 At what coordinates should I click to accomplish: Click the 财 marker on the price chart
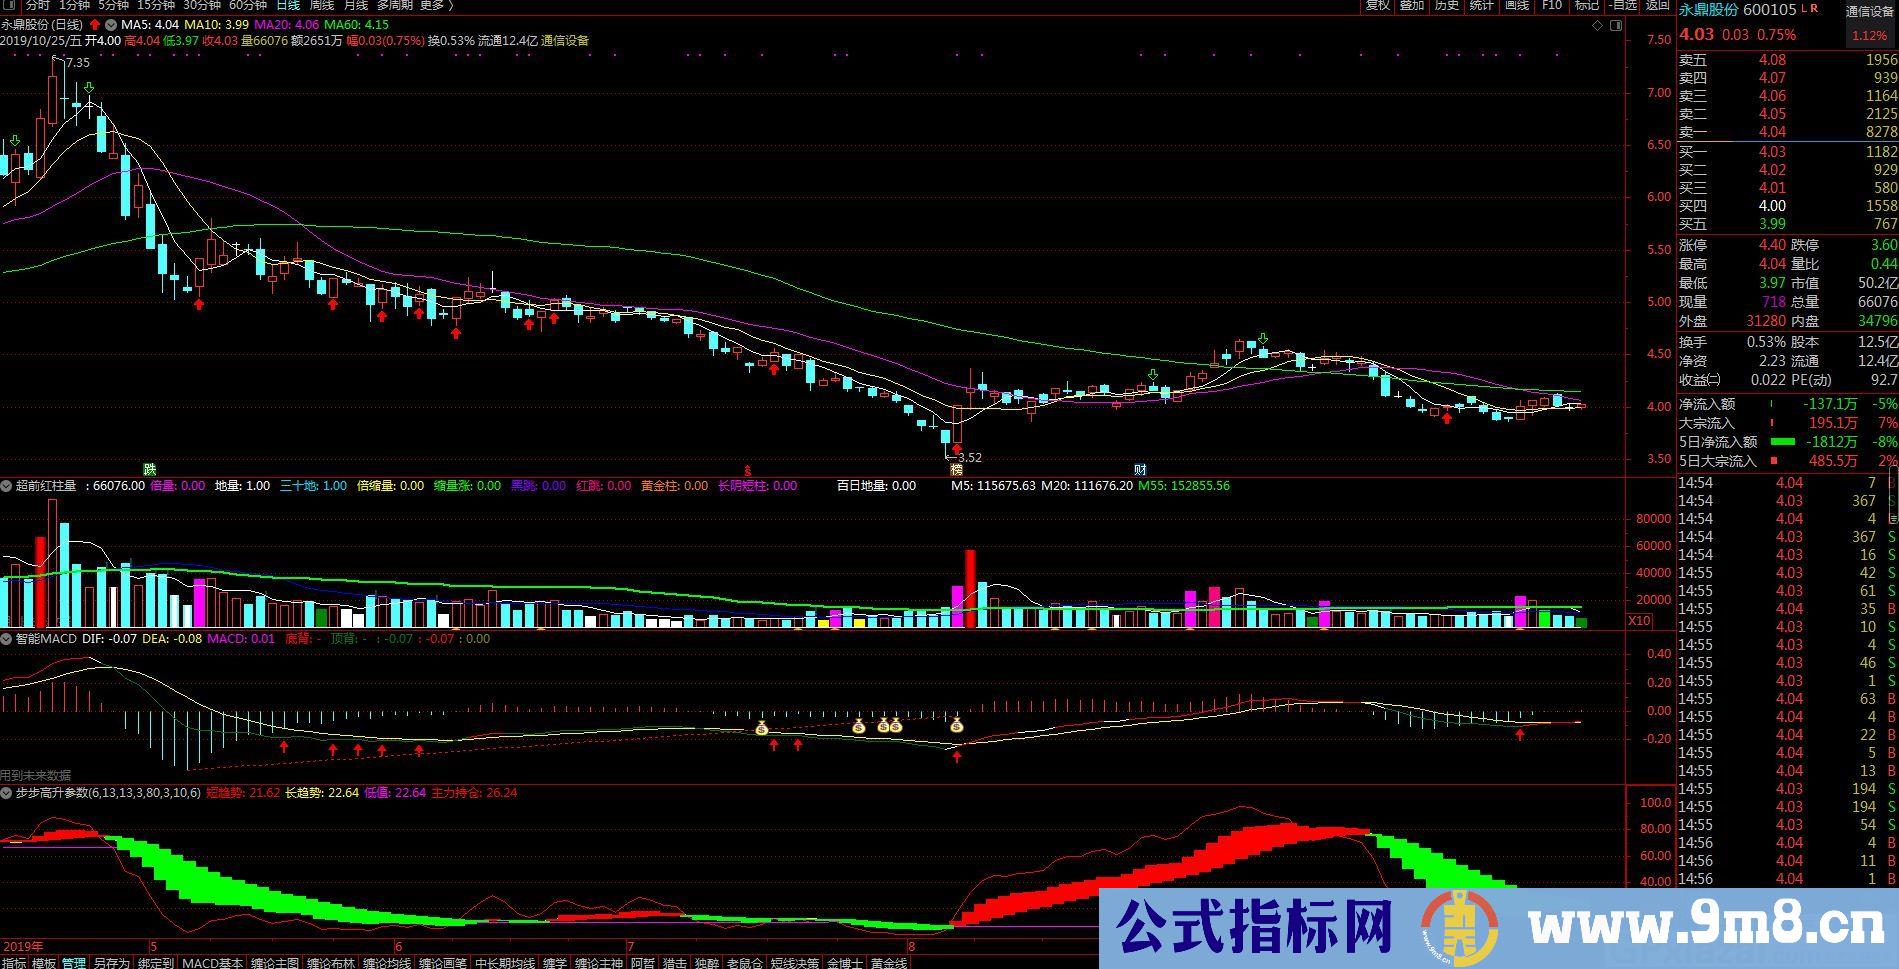click(1140, 469)
